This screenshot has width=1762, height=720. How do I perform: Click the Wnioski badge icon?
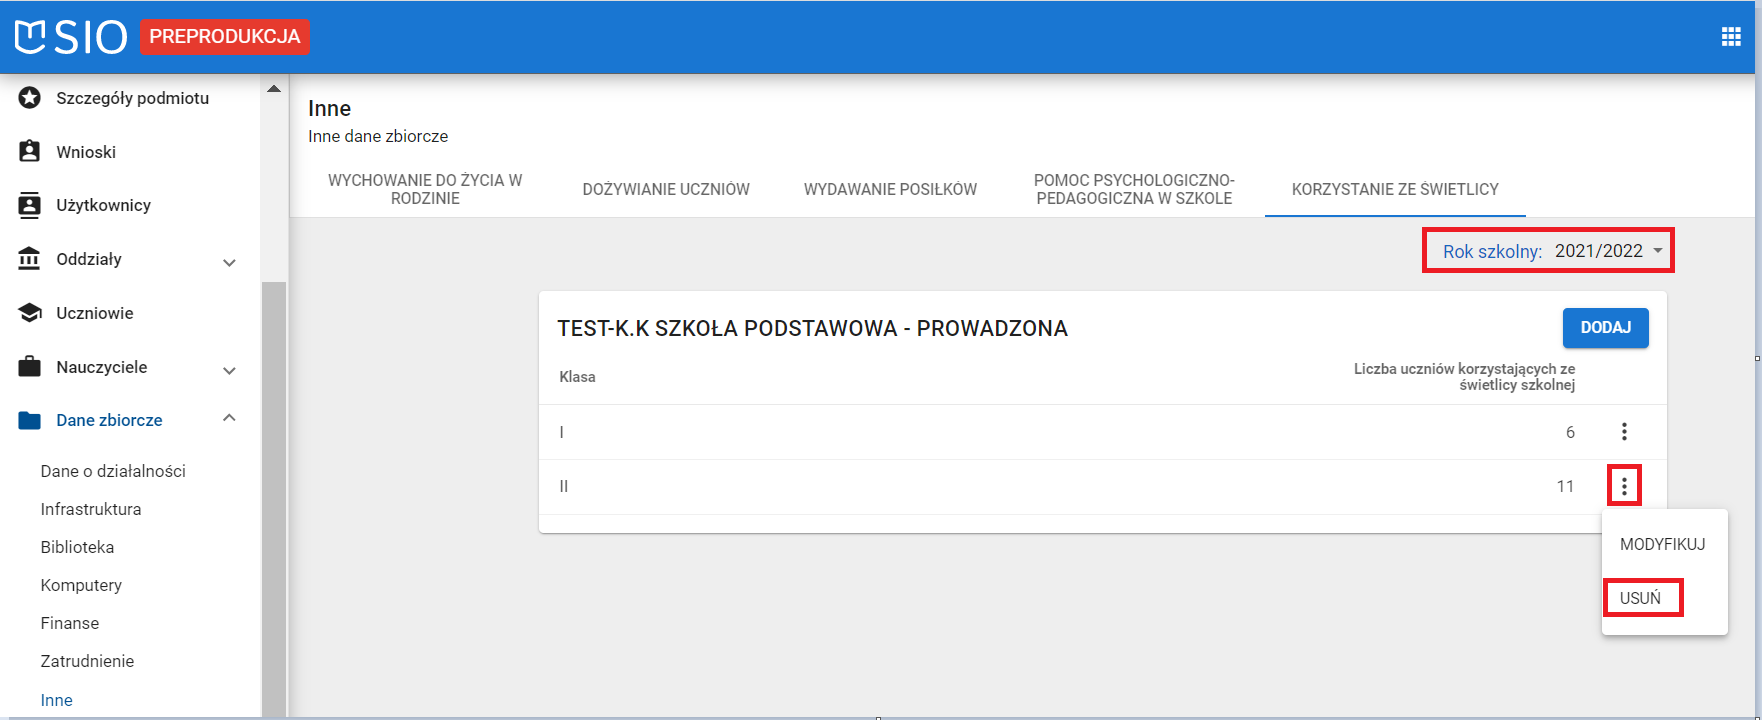tap(30, 152)
